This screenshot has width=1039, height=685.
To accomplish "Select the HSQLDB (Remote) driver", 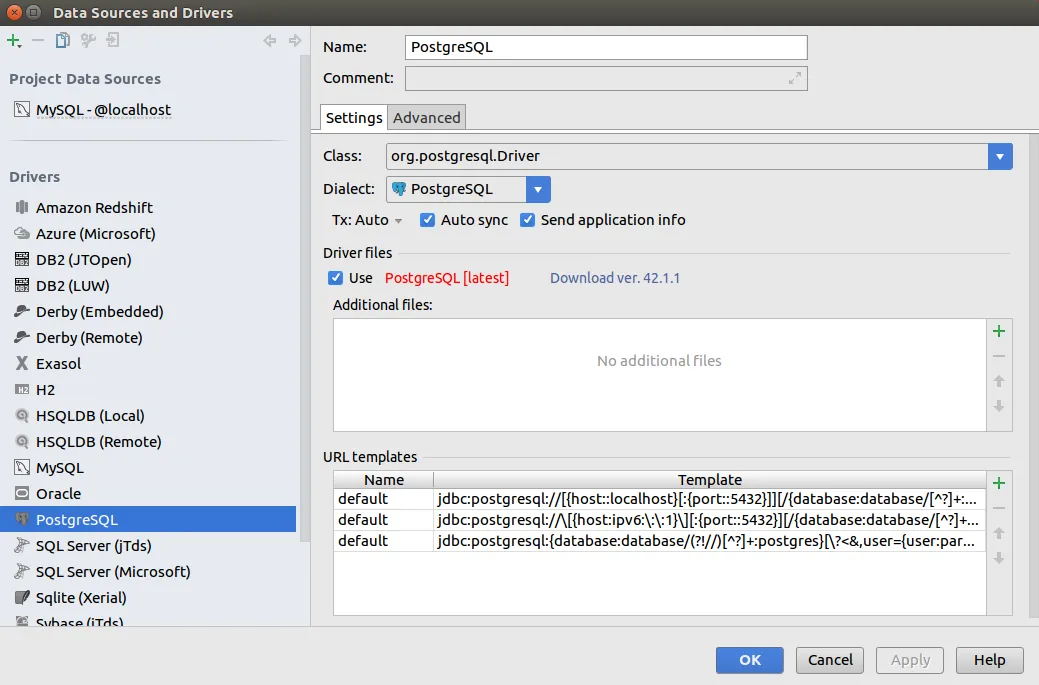I will click(x=148, y=441).
